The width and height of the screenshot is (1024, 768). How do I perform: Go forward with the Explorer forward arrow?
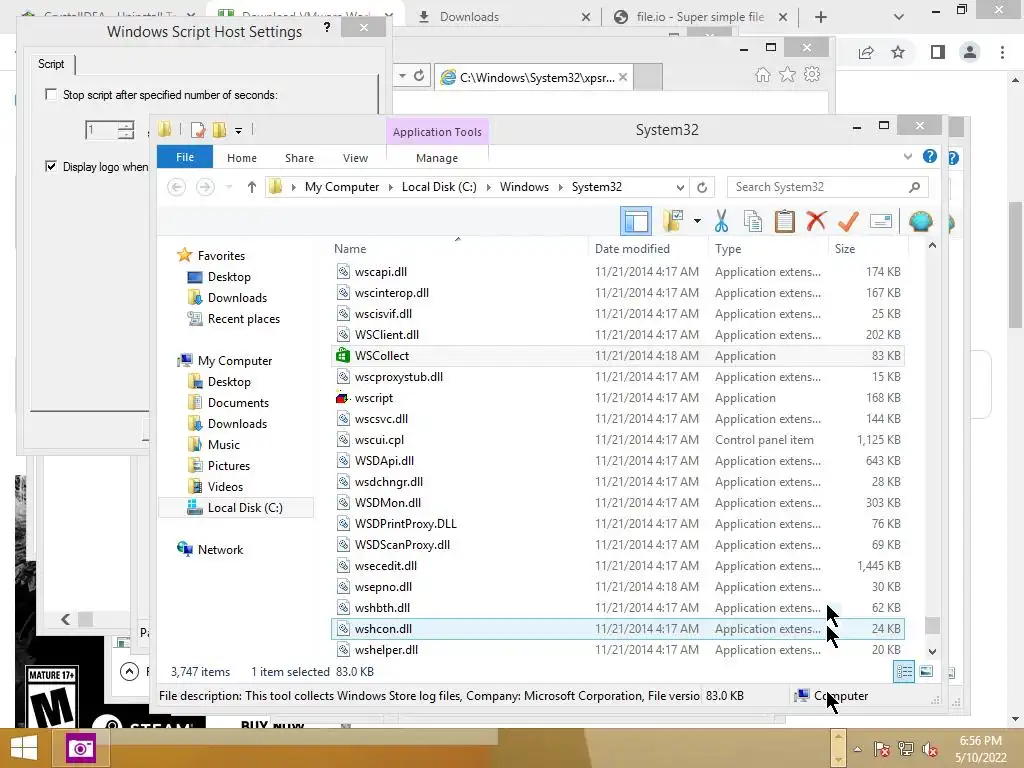[x=205, y=187]
